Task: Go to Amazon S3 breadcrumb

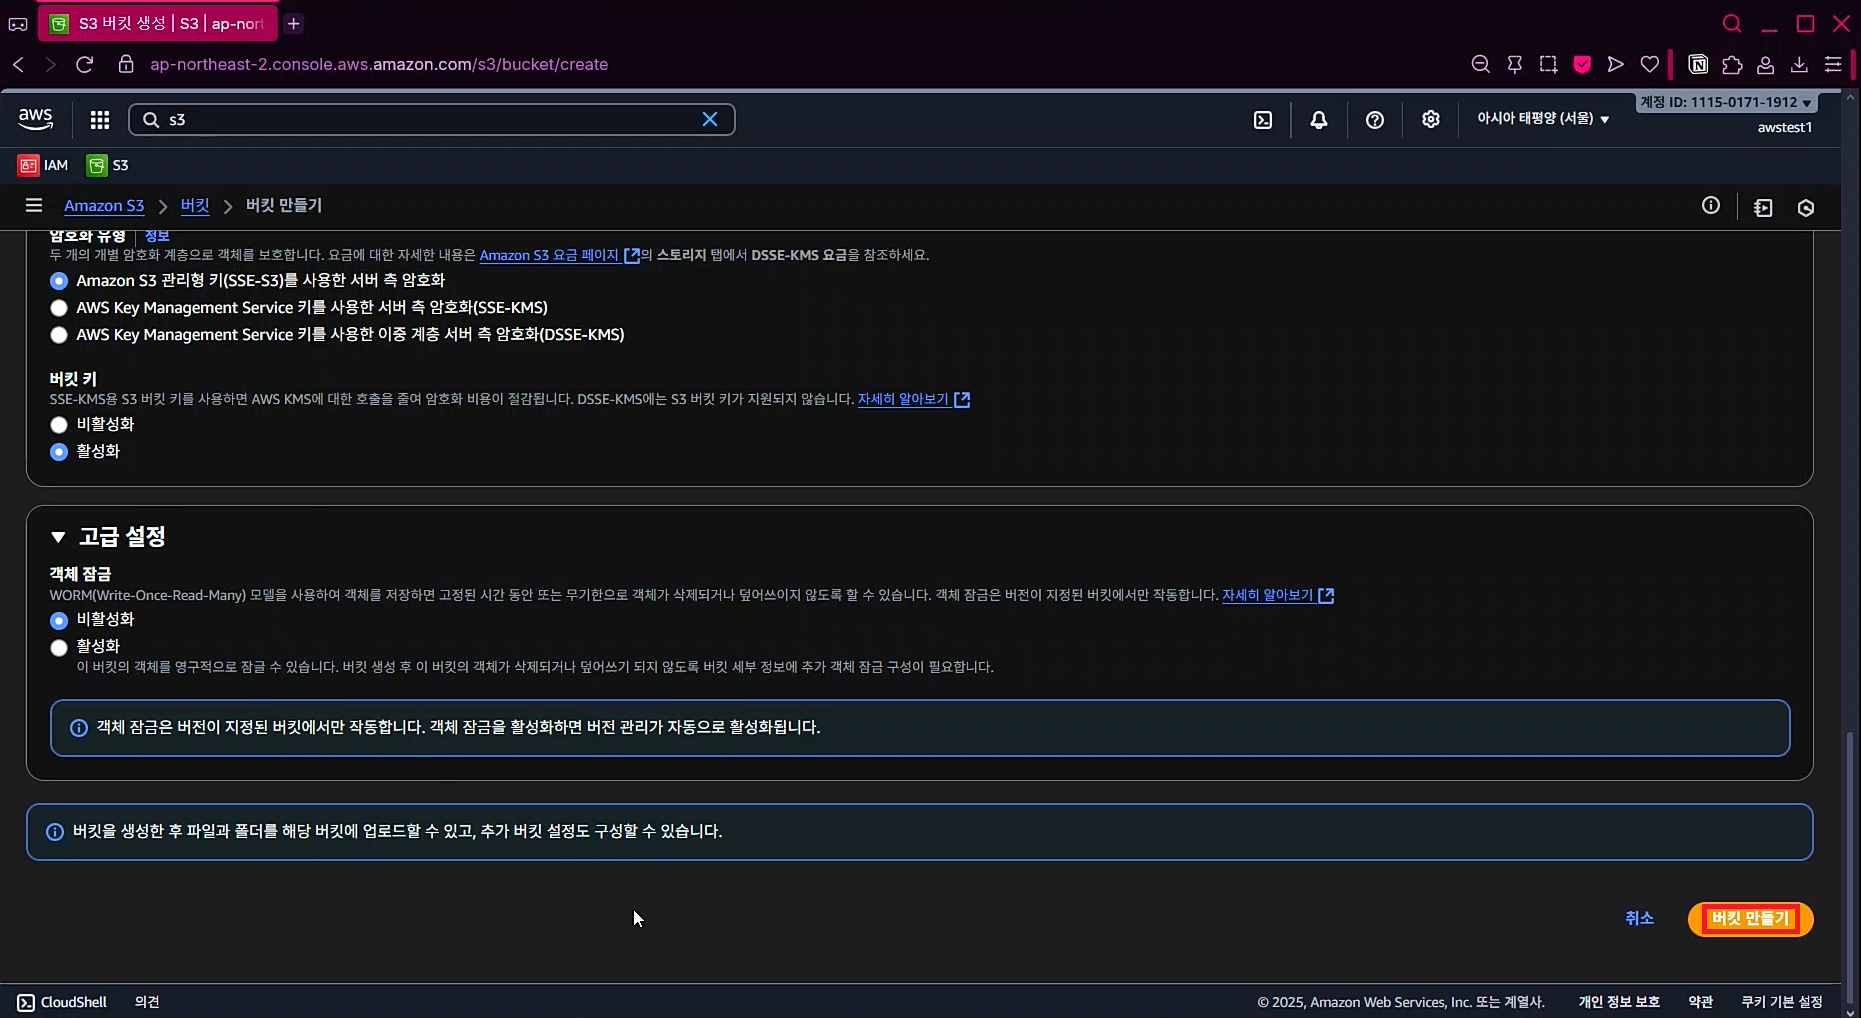Action: point(104,205)
